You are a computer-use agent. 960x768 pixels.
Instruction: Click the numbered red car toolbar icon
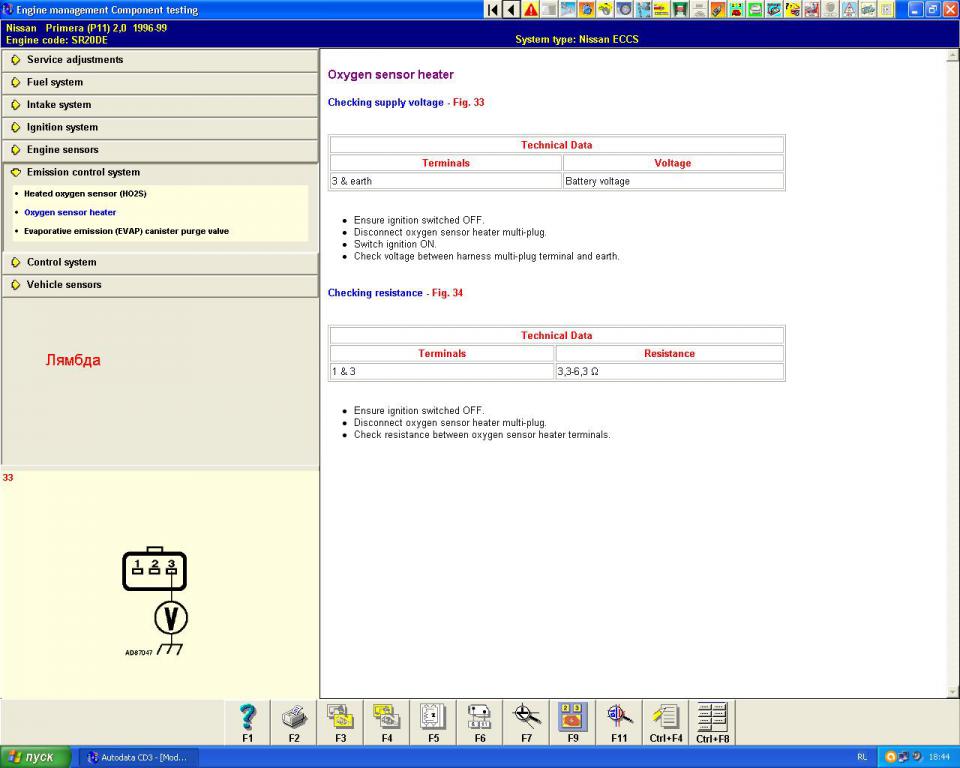[737, 10]
